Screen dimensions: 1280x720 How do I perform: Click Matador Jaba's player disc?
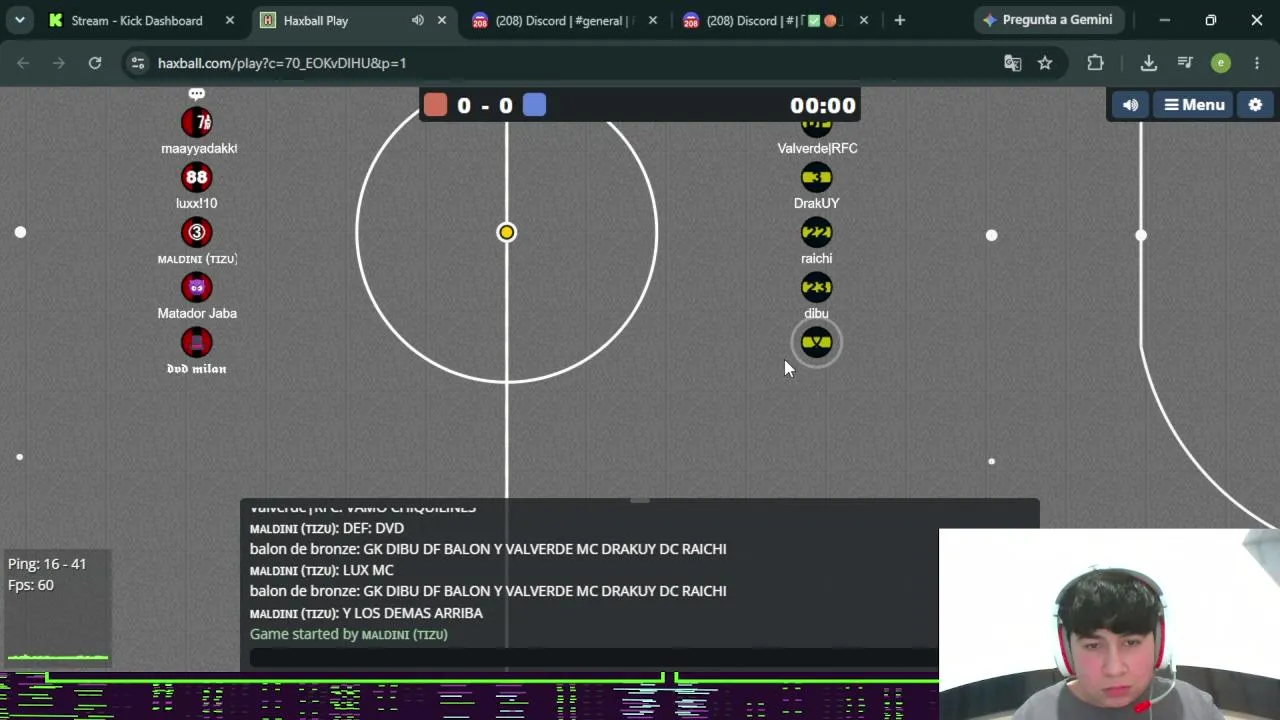pyautogui.click(x=197, y=288)
